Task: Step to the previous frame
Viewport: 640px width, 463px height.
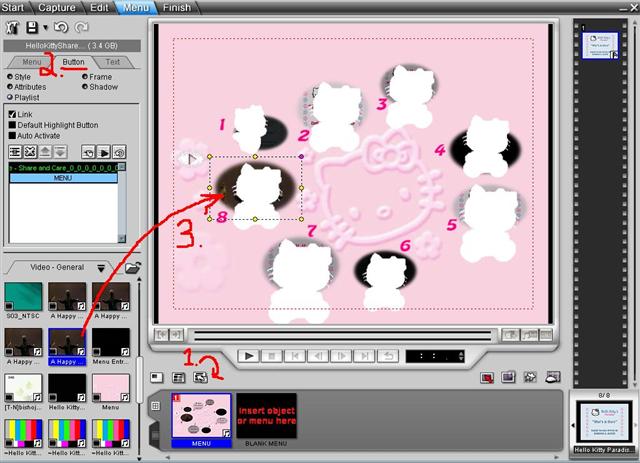Action: click(318, 356)
